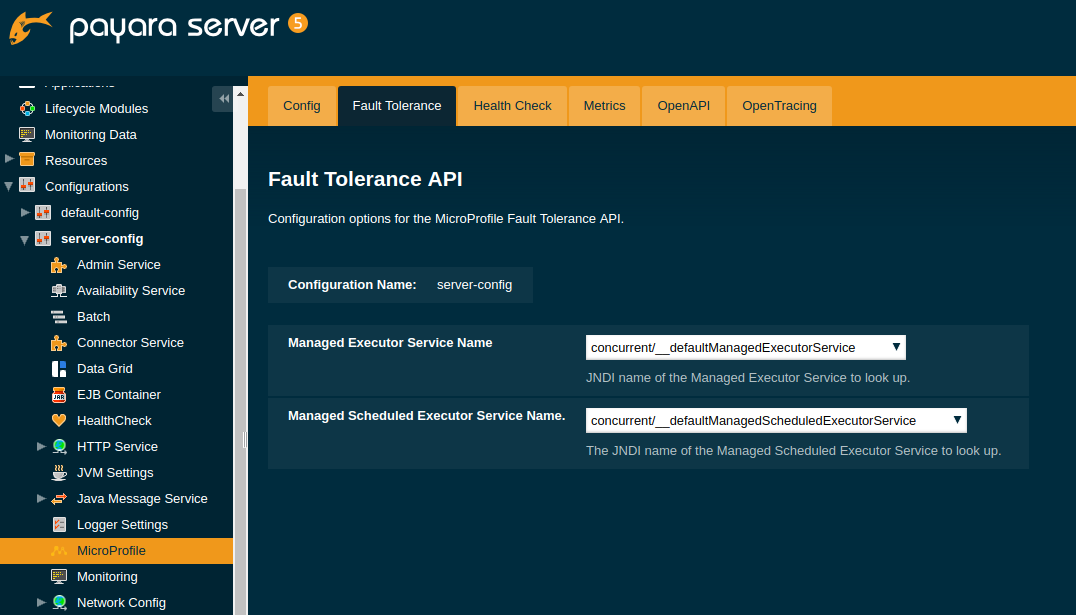Click the EJB Container jar icon
Screen dimensions: 1076x615
pyautogui.click(x=59, y=395)
